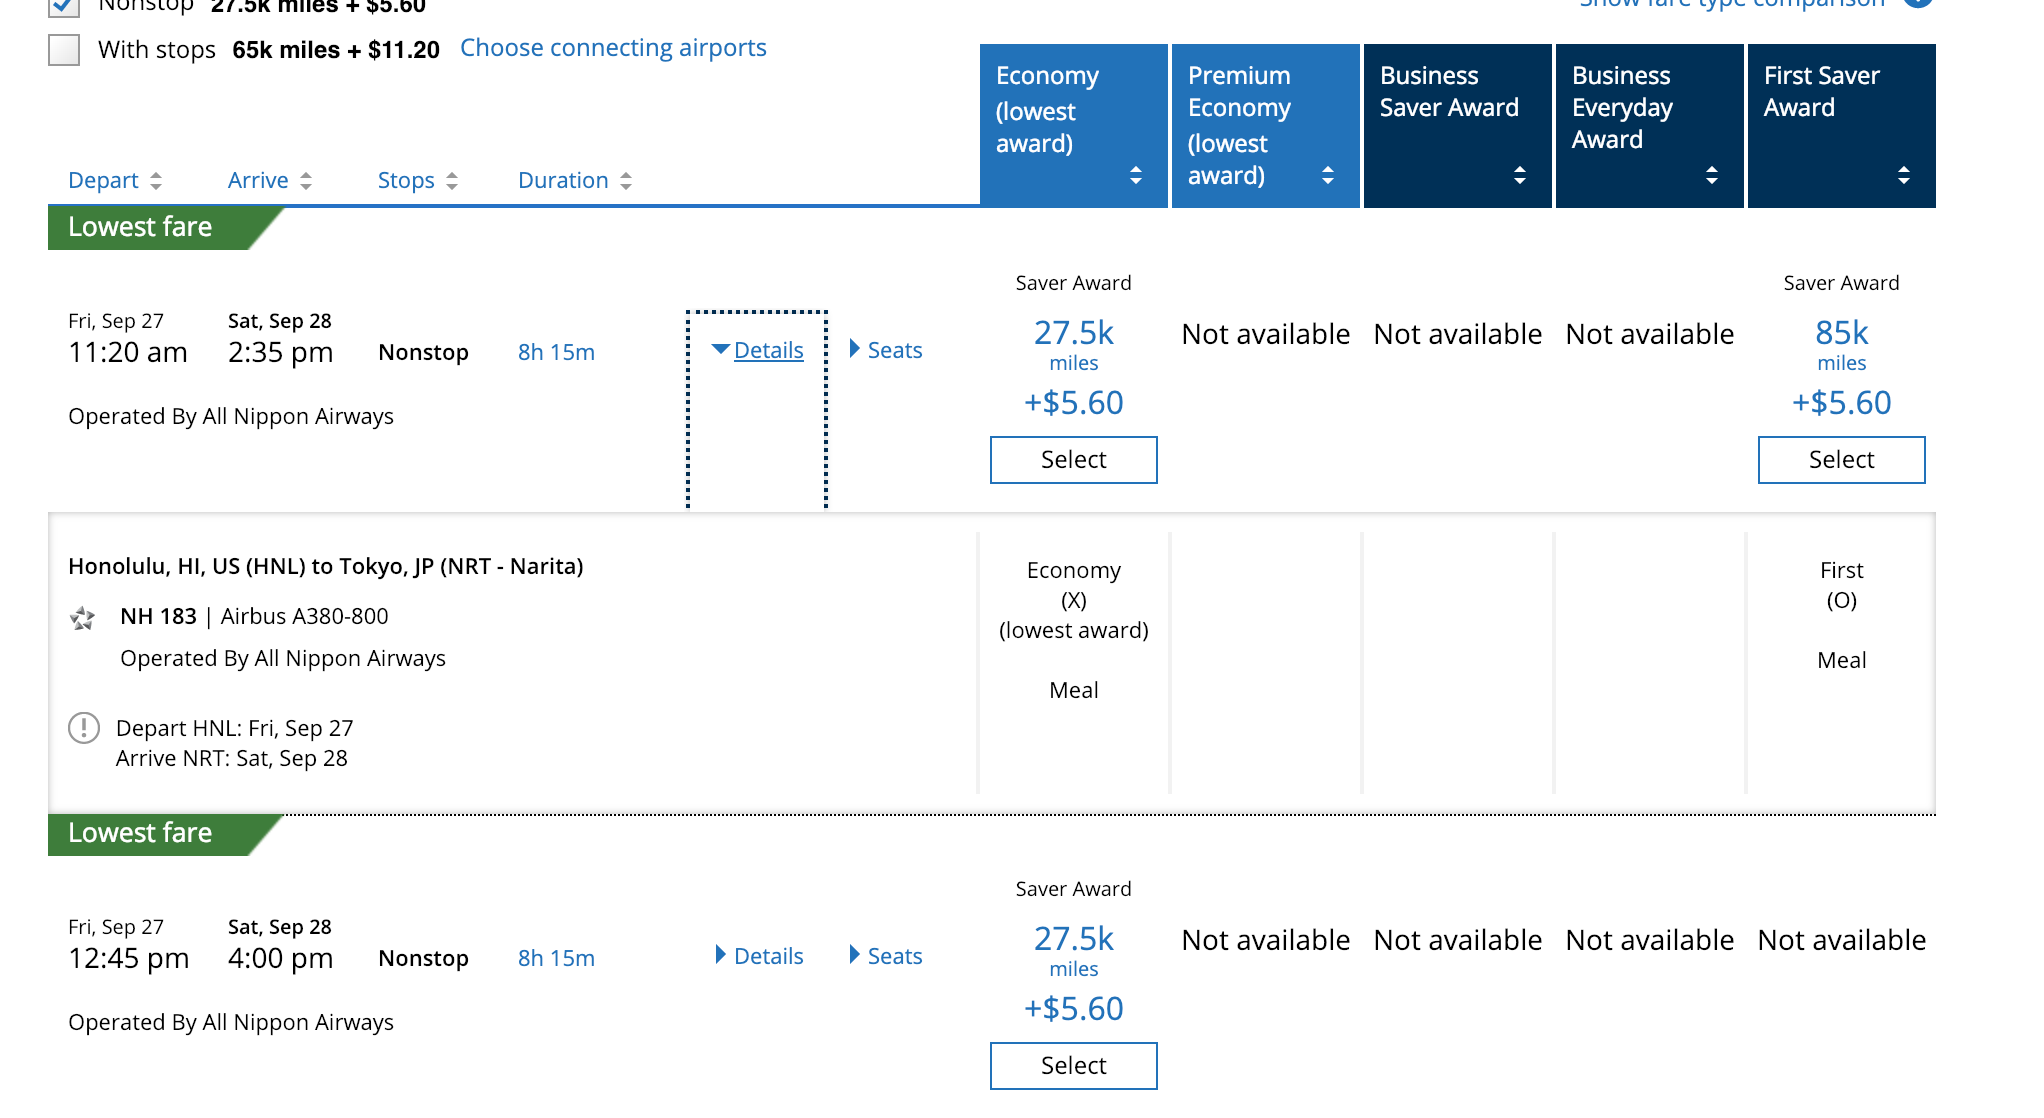The height and width of the screenshot is (1118, 2044).
Task: Click the date change alert icon near Depart HNL
Action: 84,728
